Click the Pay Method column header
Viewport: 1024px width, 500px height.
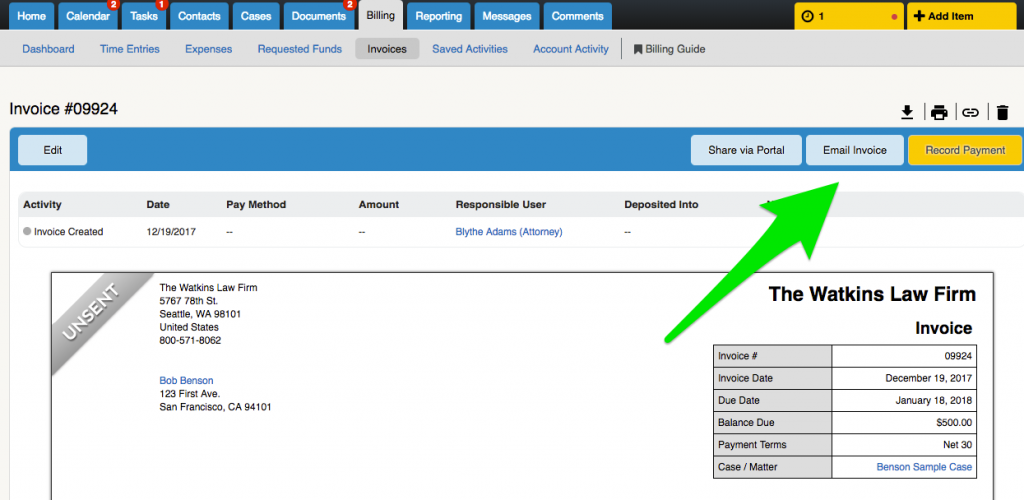(256, 205)
